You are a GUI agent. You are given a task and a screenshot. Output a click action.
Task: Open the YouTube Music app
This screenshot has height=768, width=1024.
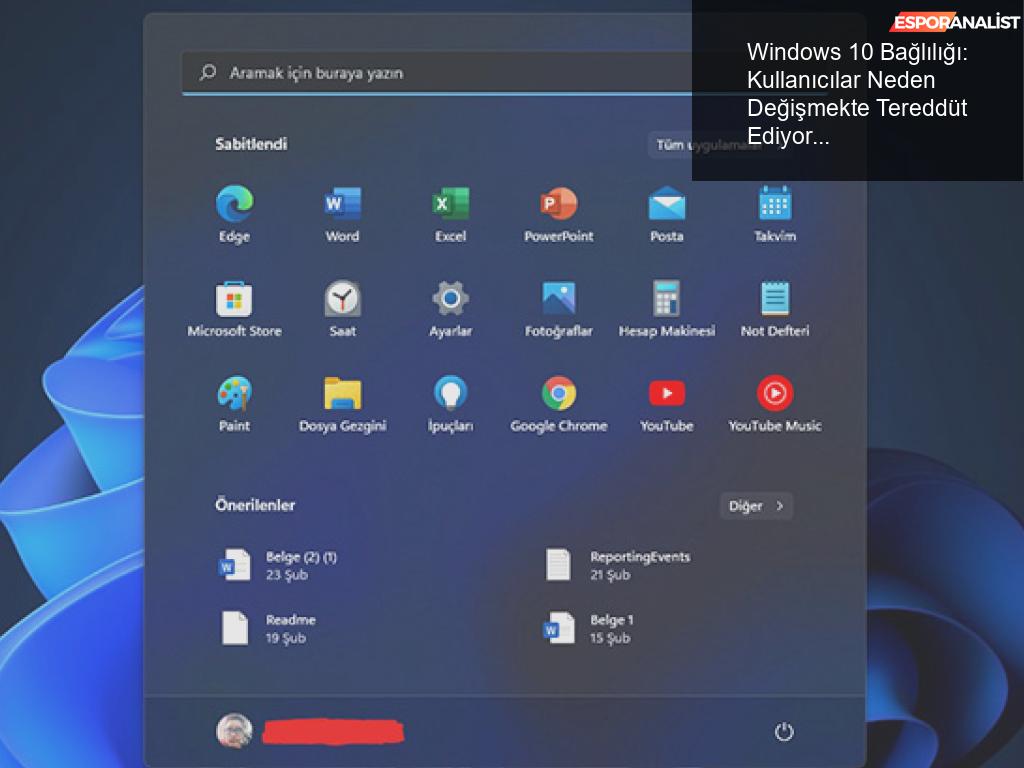(774, 394)
